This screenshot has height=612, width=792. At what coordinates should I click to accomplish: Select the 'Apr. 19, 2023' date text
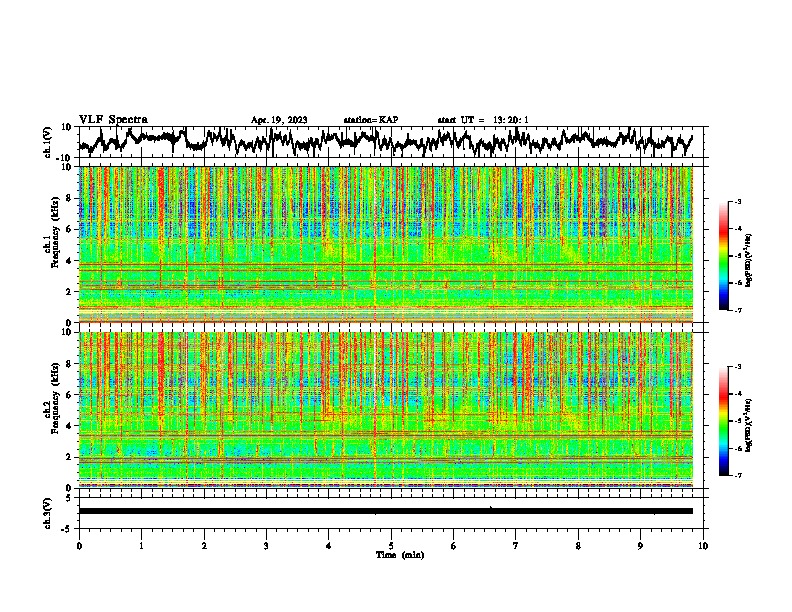[279, 120]
